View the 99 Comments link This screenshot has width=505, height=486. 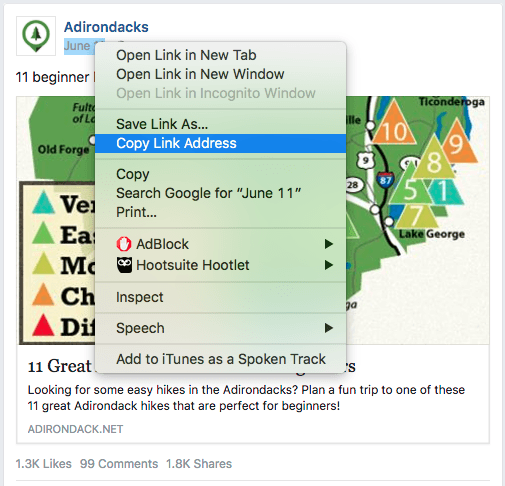(x=119, y=464)
